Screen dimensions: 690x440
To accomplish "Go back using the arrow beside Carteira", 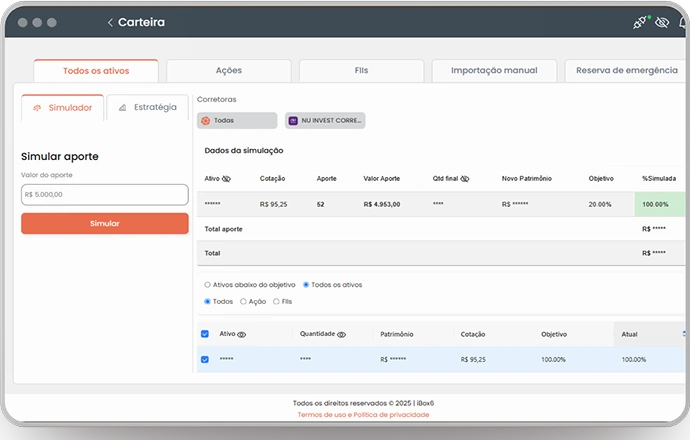I will (x=110, y=22).
